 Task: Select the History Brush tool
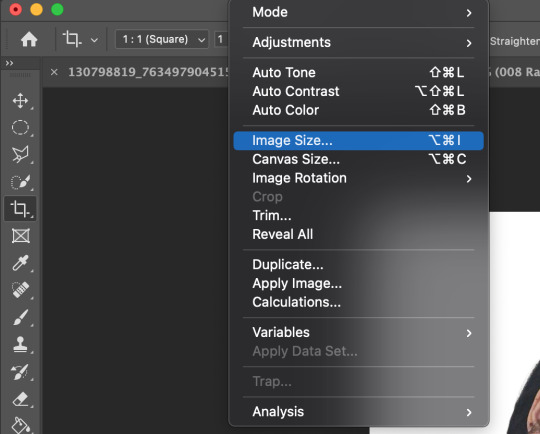coord(20,372)
